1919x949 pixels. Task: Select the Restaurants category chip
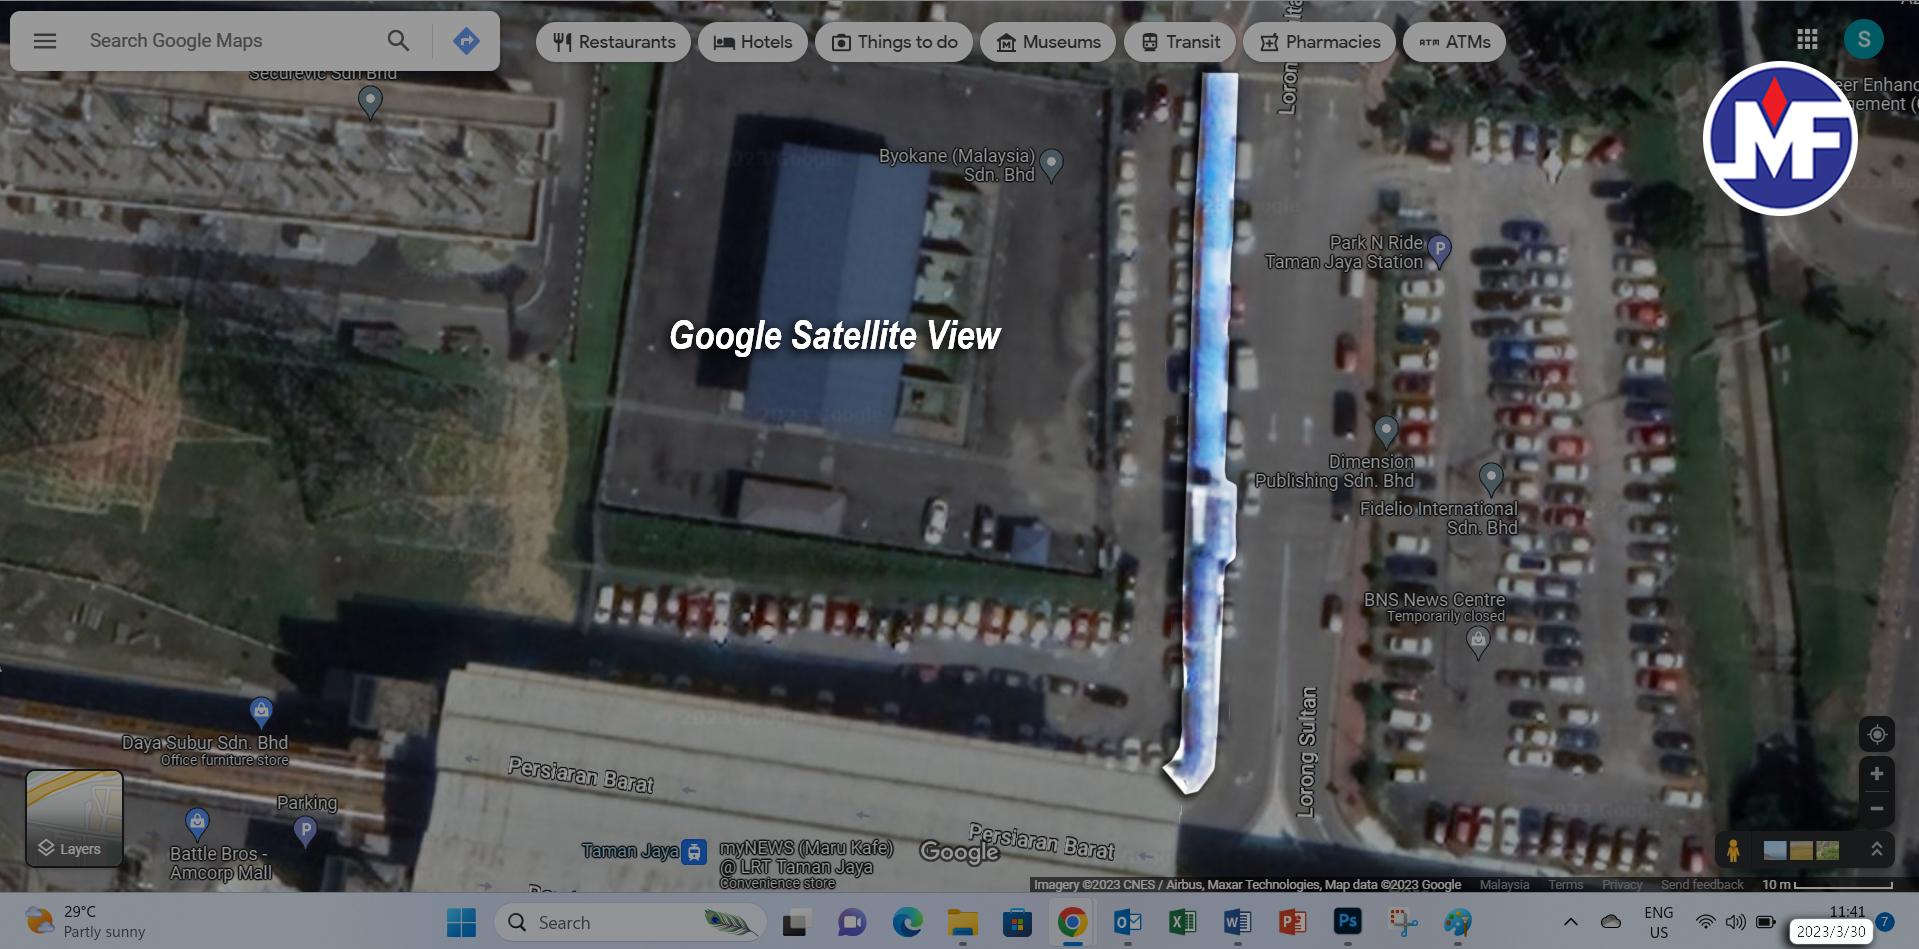coord(613,42)
